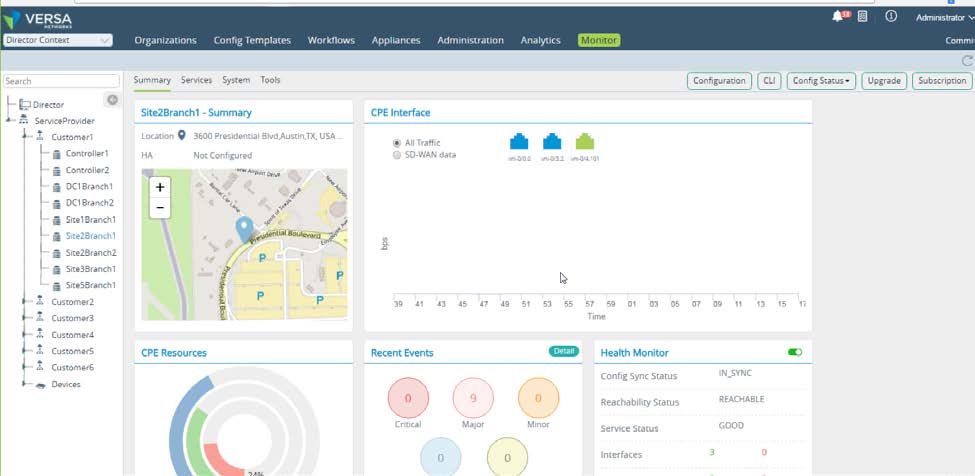Image resolution: width=975 pixels, height=476 pixels.
Task: Toggle the Health Monitor switch
Action: click(795, 352)
